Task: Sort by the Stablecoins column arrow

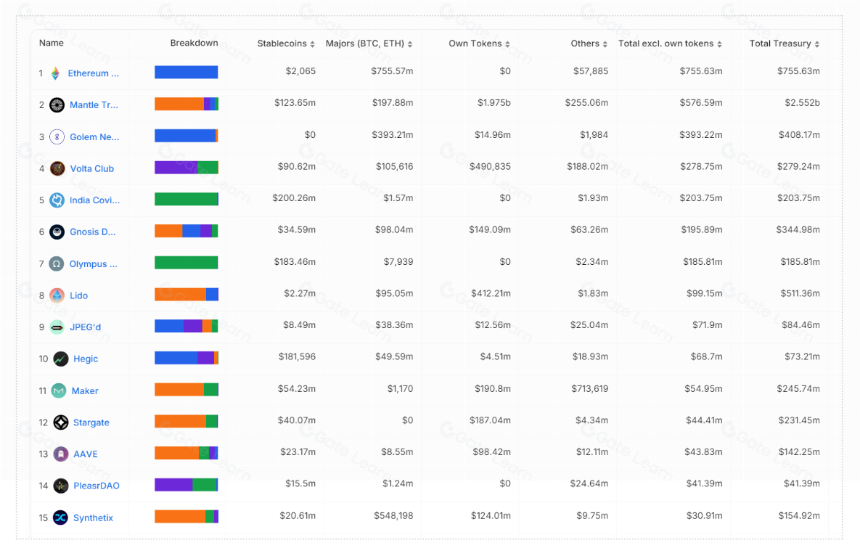Action: point(312,44)
